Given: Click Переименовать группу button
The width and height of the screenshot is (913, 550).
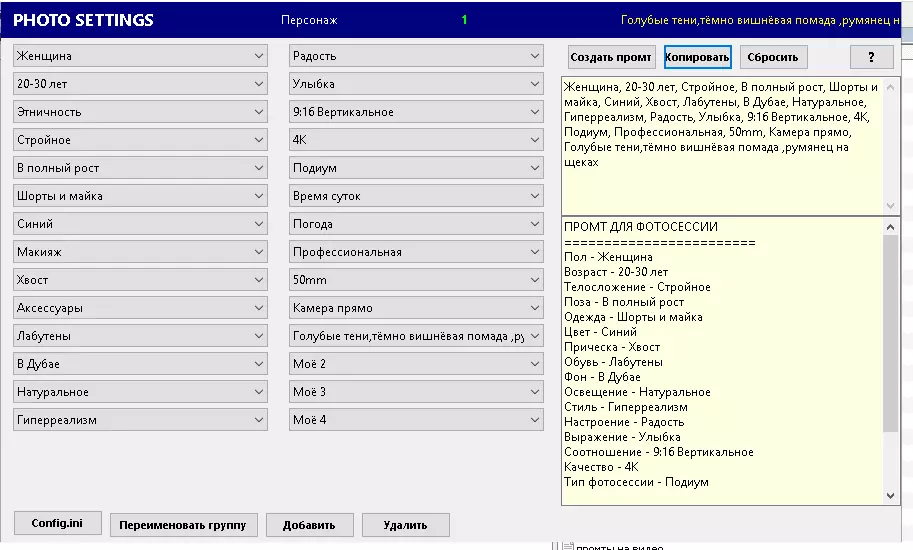Looking at the screenshot, I should tap(183, 525).
